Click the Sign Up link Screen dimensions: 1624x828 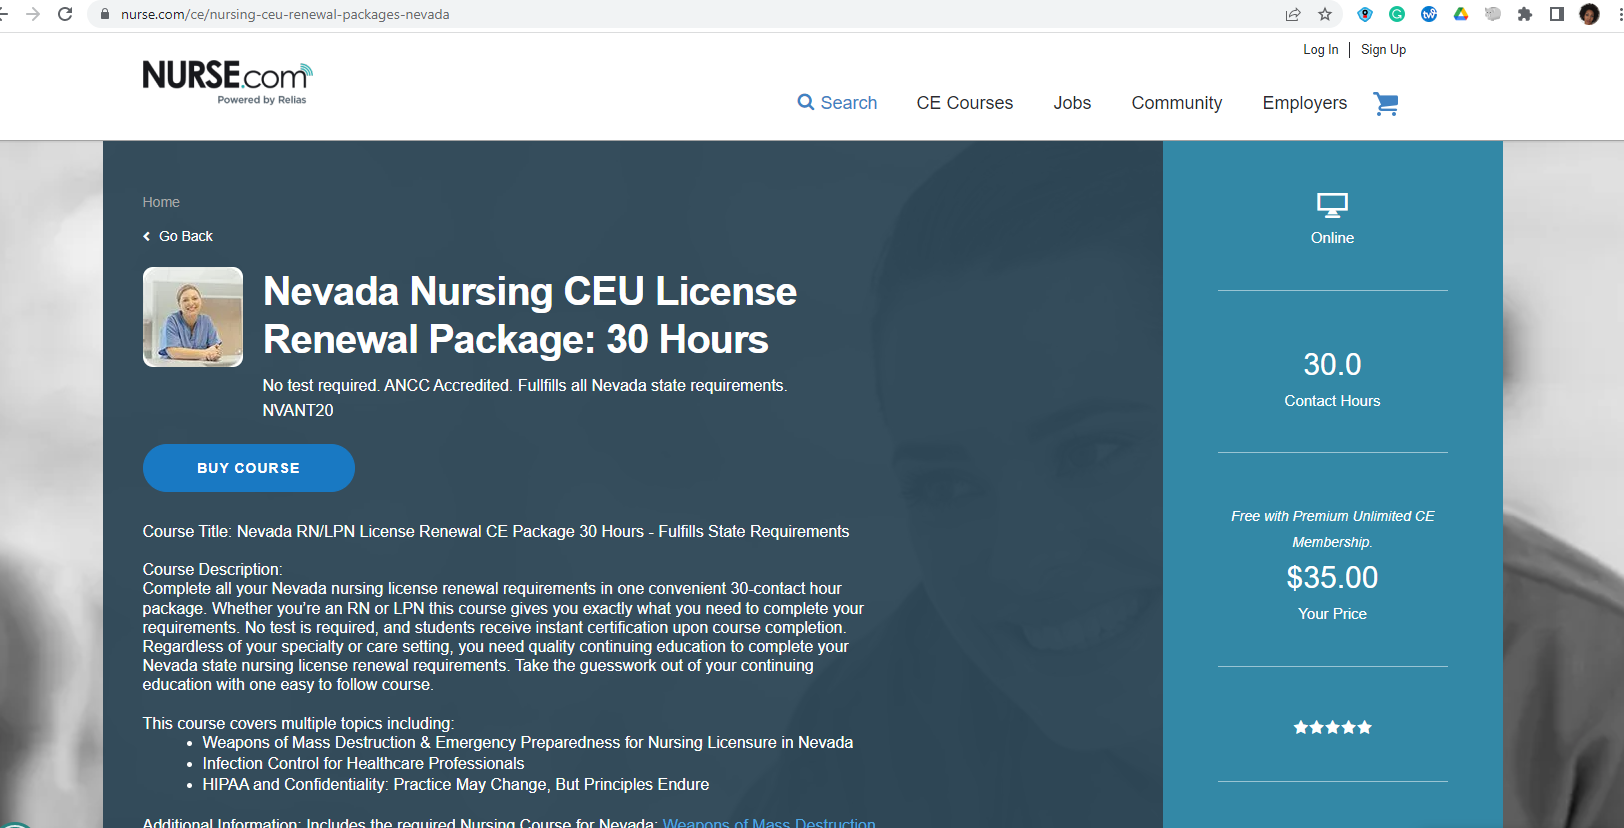[1383, 49]
